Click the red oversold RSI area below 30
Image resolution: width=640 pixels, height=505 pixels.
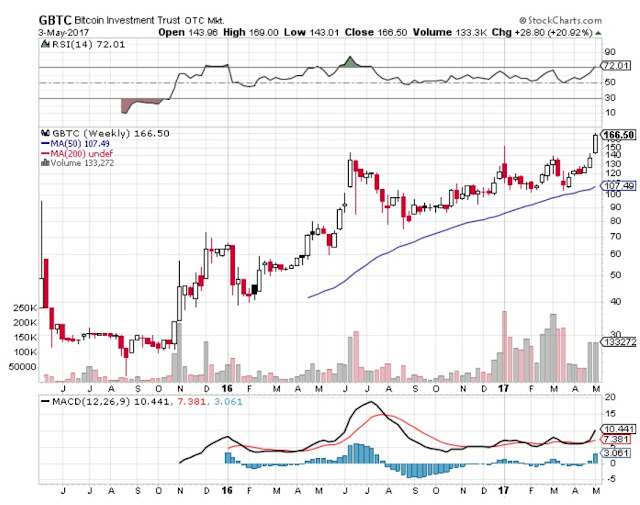[x=141, y=105]
